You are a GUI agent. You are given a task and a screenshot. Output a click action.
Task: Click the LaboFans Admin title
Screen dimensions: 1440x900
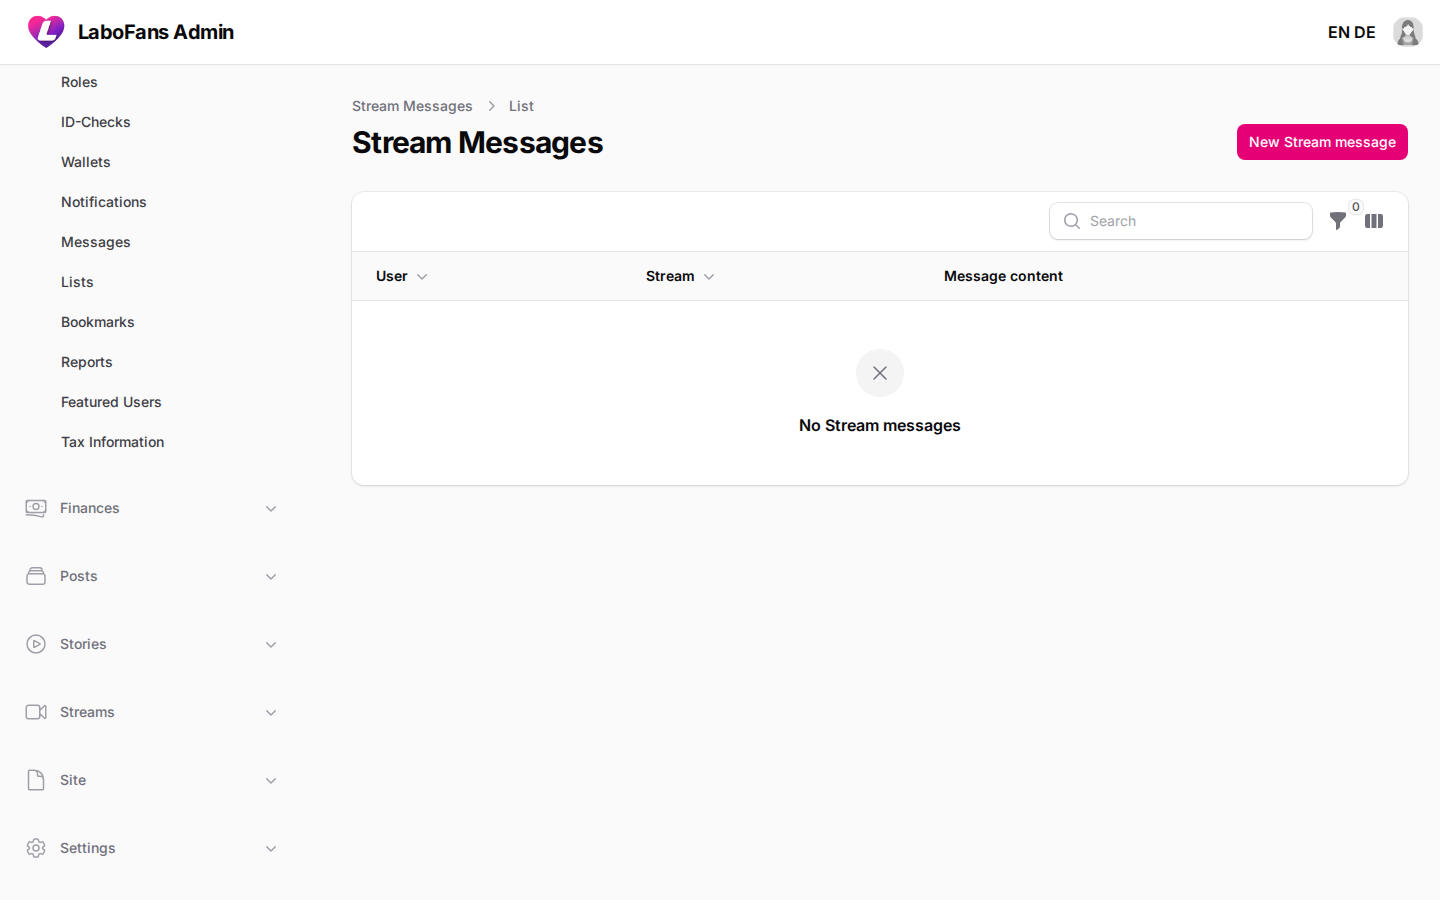coord(156,32)
